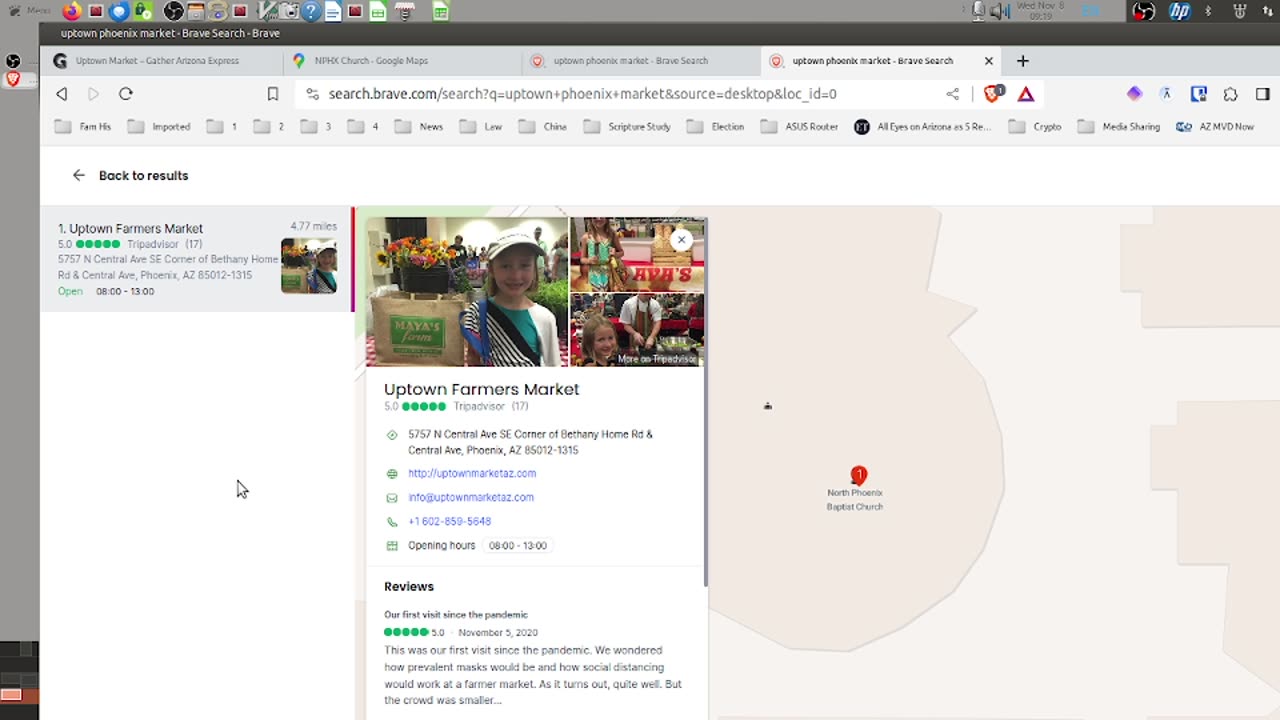Open site settings icon in address bar
The height and width of the screenshot is (720, 1280).
click(x=312, y=94)
